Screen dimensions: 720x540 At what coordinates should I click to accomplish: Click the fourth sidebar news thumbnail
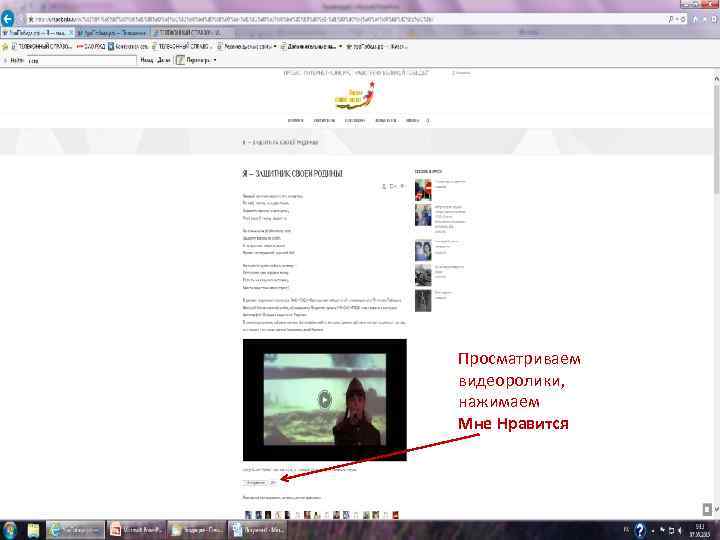(x=423, y=275)
